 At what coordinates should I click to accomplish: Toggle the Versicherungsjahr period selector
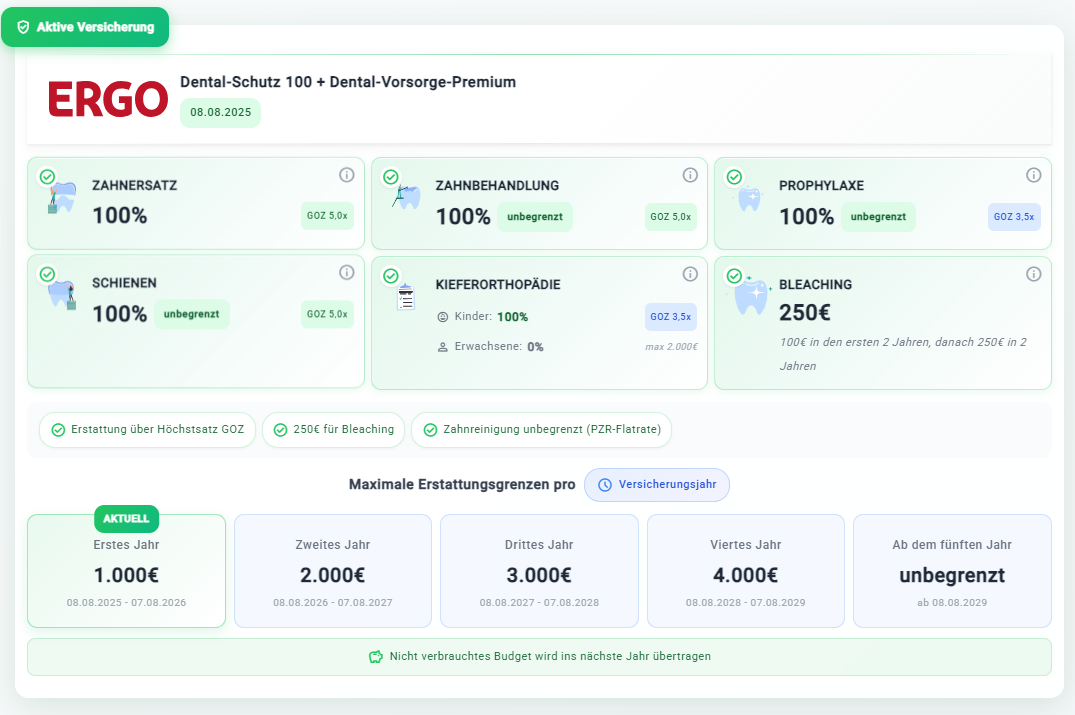[657, 485]
